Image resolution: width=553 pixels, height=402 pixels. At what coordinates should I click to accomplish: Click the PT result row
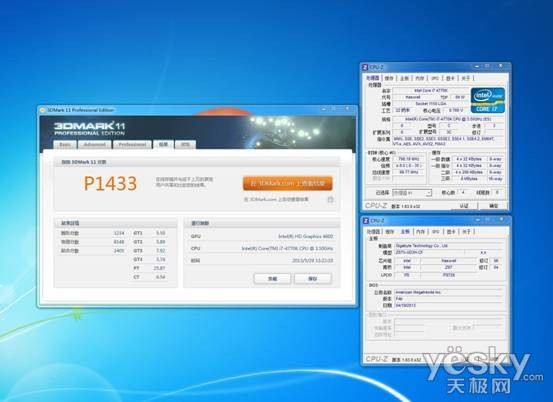[x=149, y=268]
